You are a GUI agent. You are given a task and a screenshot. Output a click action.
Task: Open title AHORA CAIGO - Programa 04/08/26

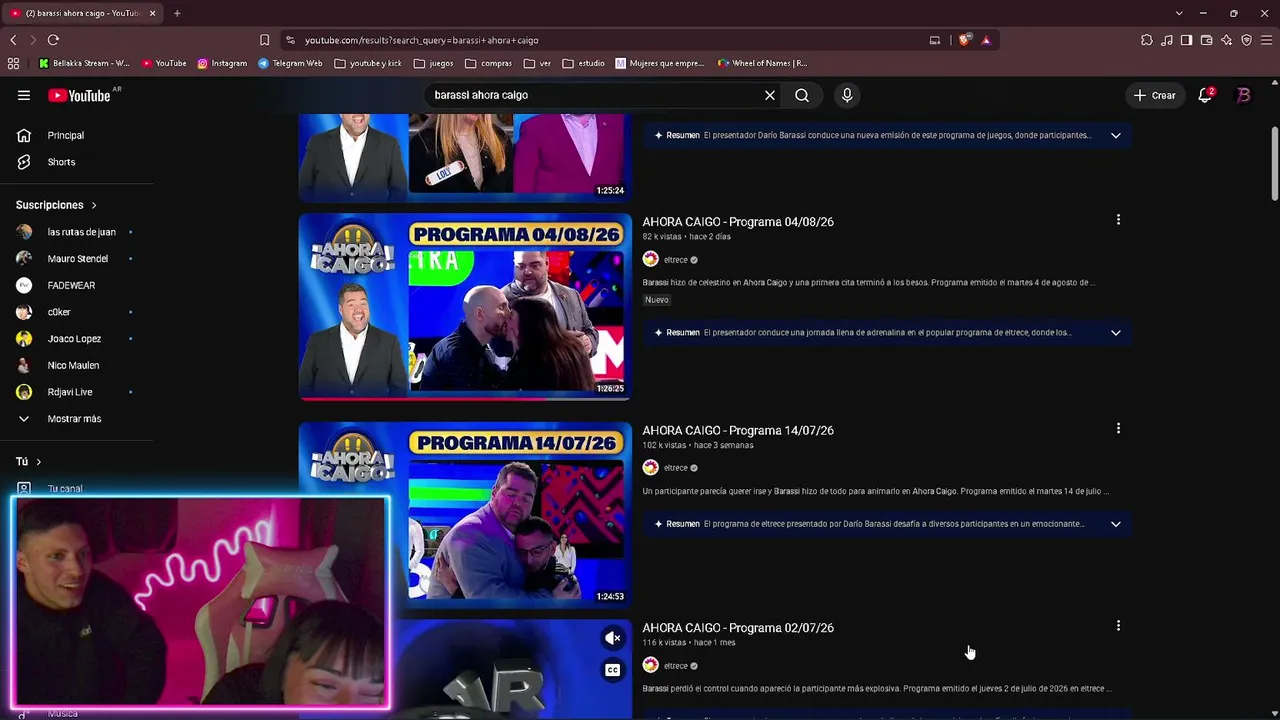click(x=738, y=222)
